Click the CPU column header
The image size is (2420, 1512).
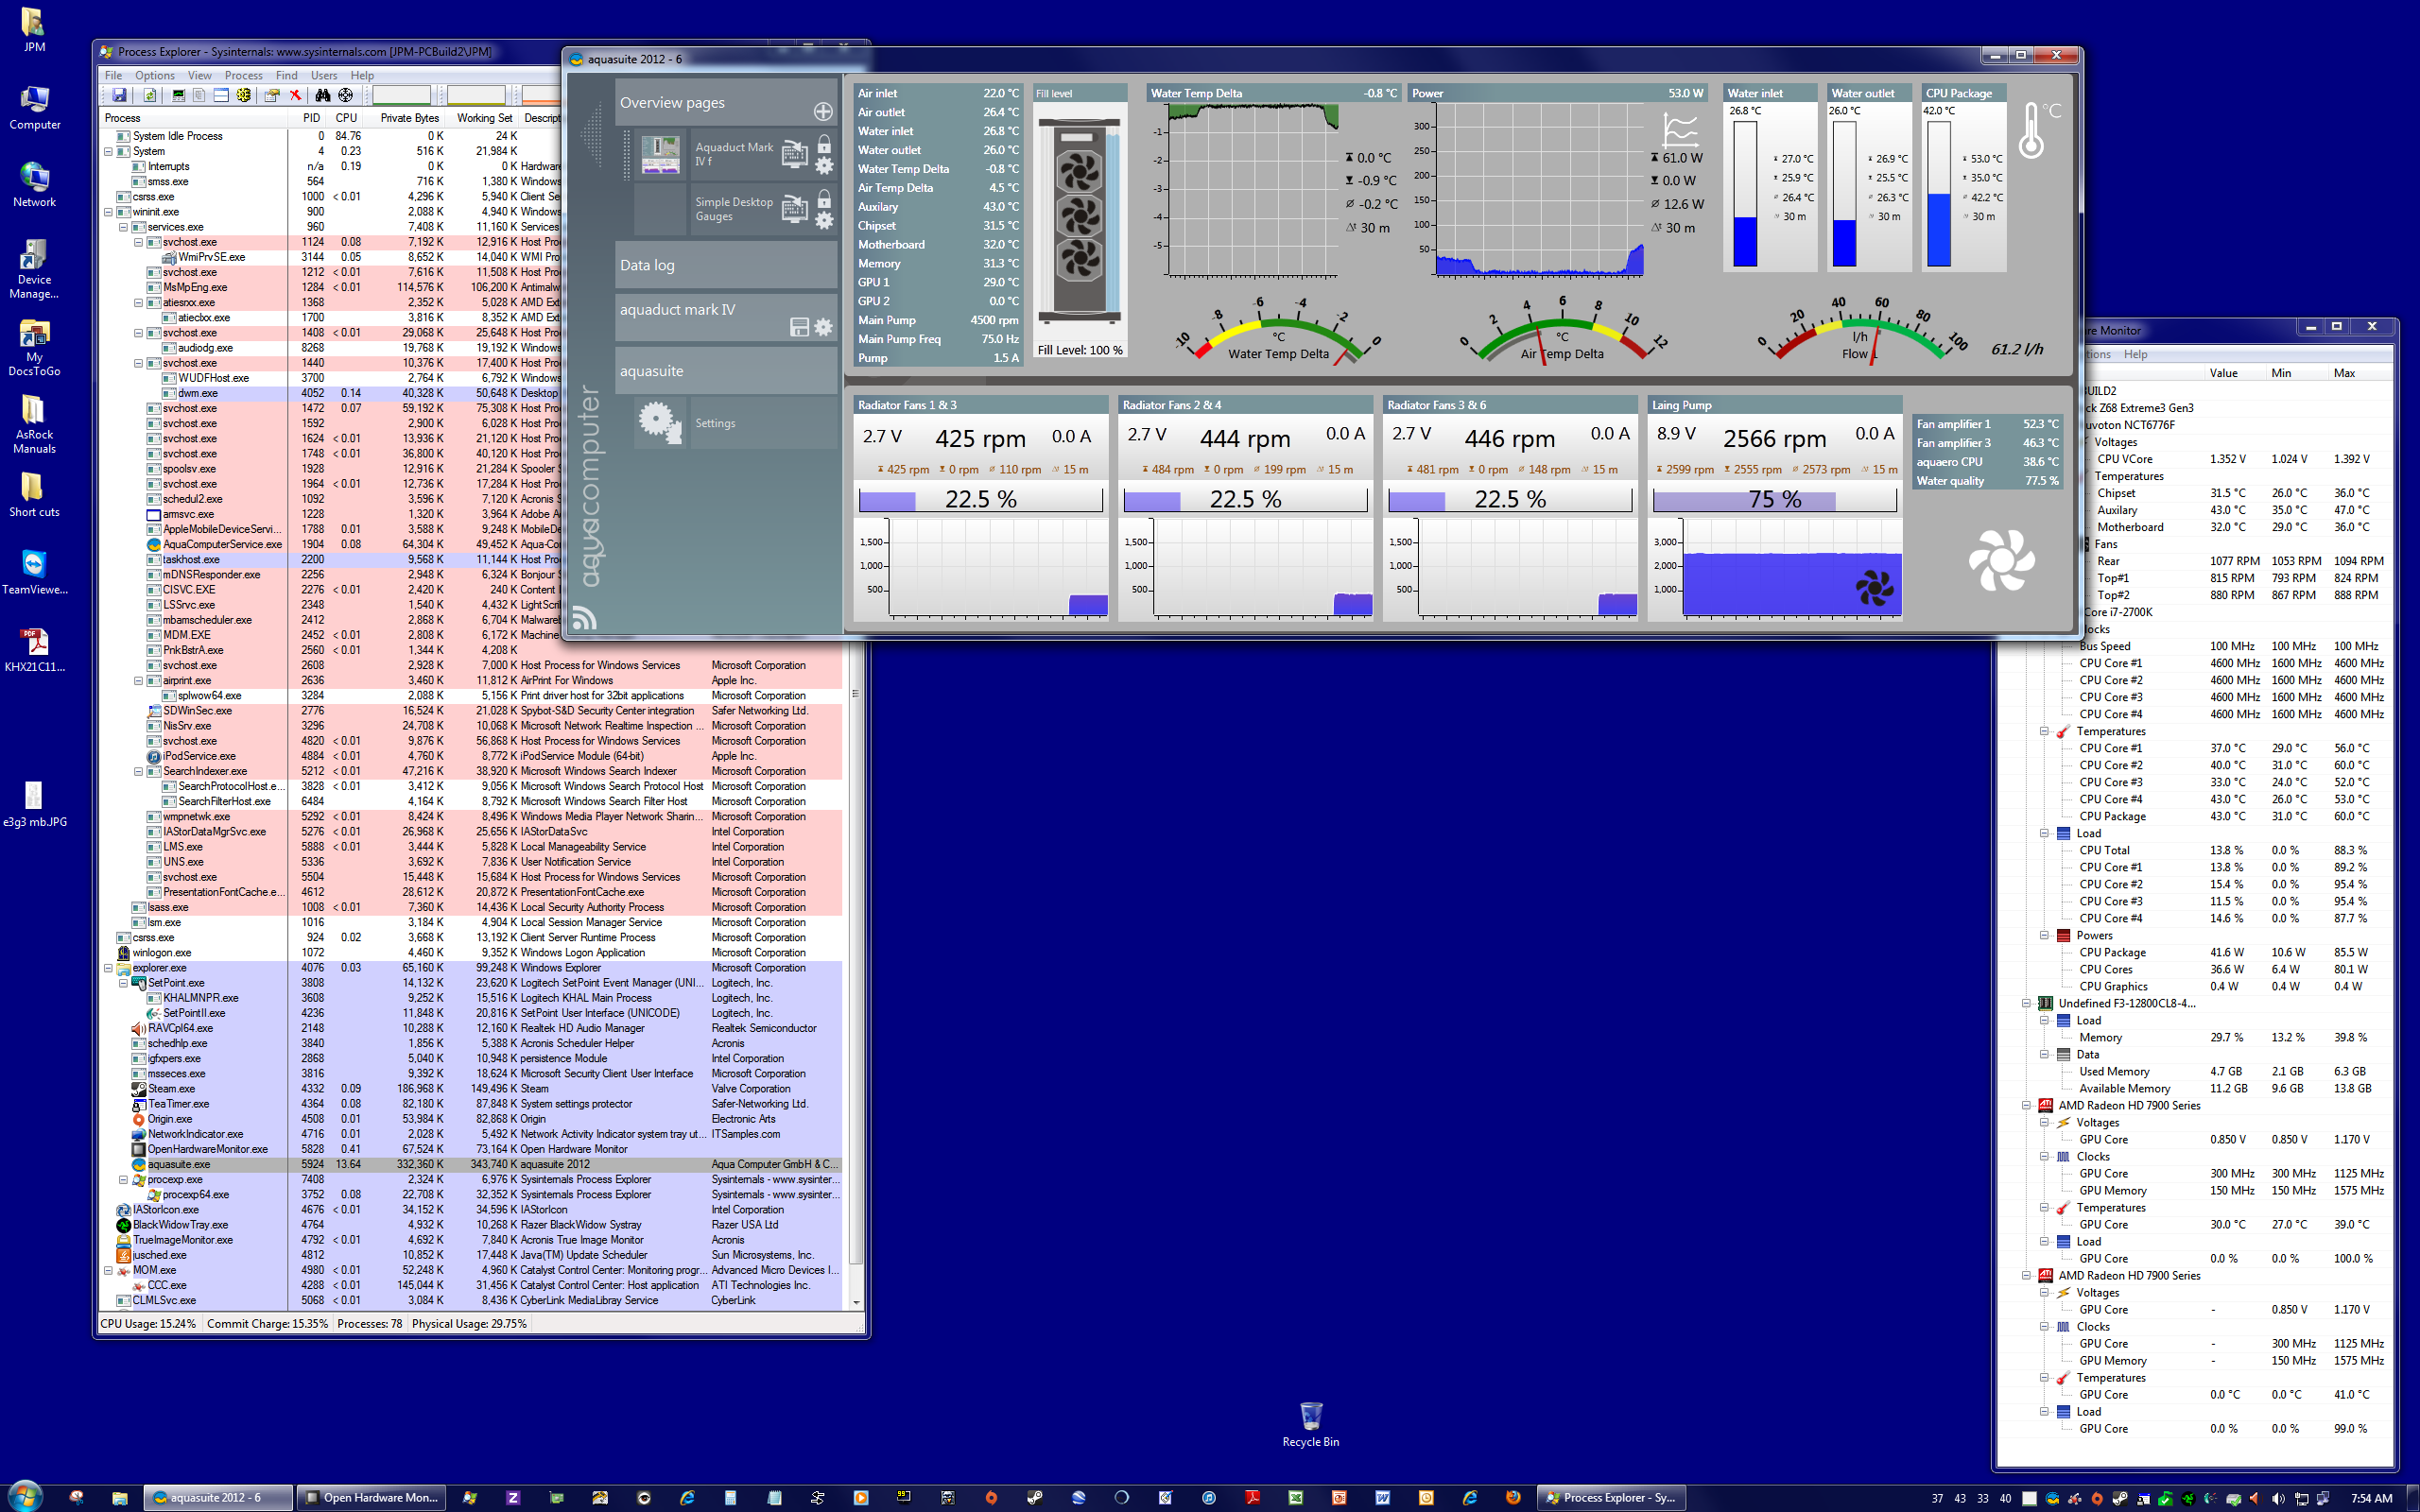(x=346, y=118)
